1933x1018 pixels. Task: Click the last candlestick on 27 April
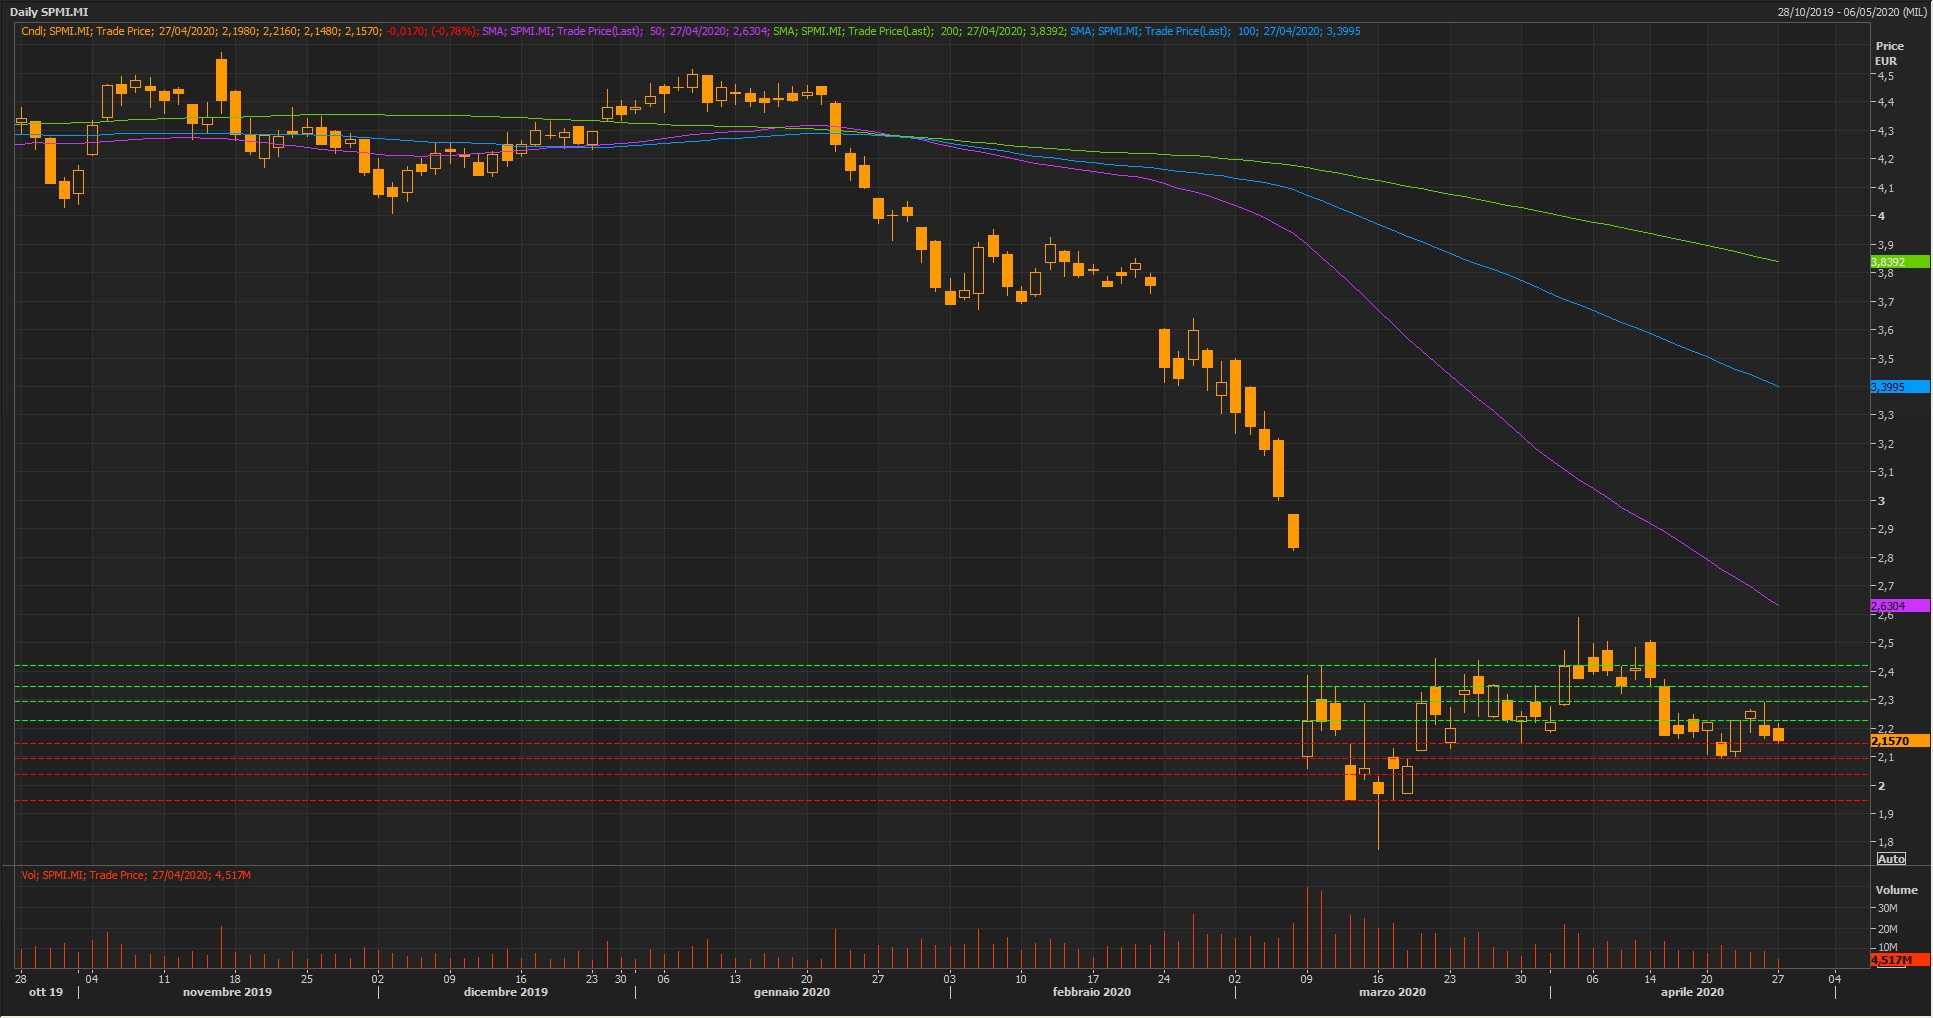click(1778, 735)
